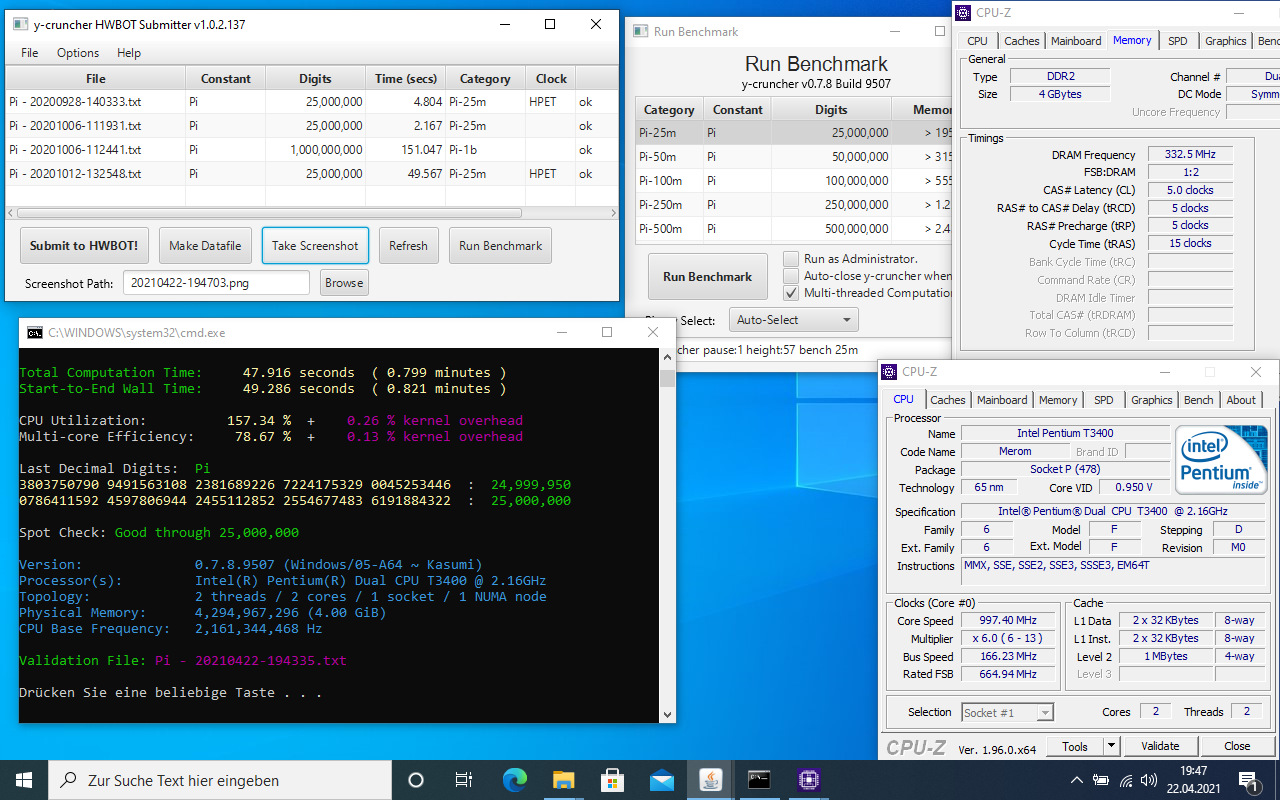Open the Windows Start menu
1280x800 pixels.
click(24, 780)
